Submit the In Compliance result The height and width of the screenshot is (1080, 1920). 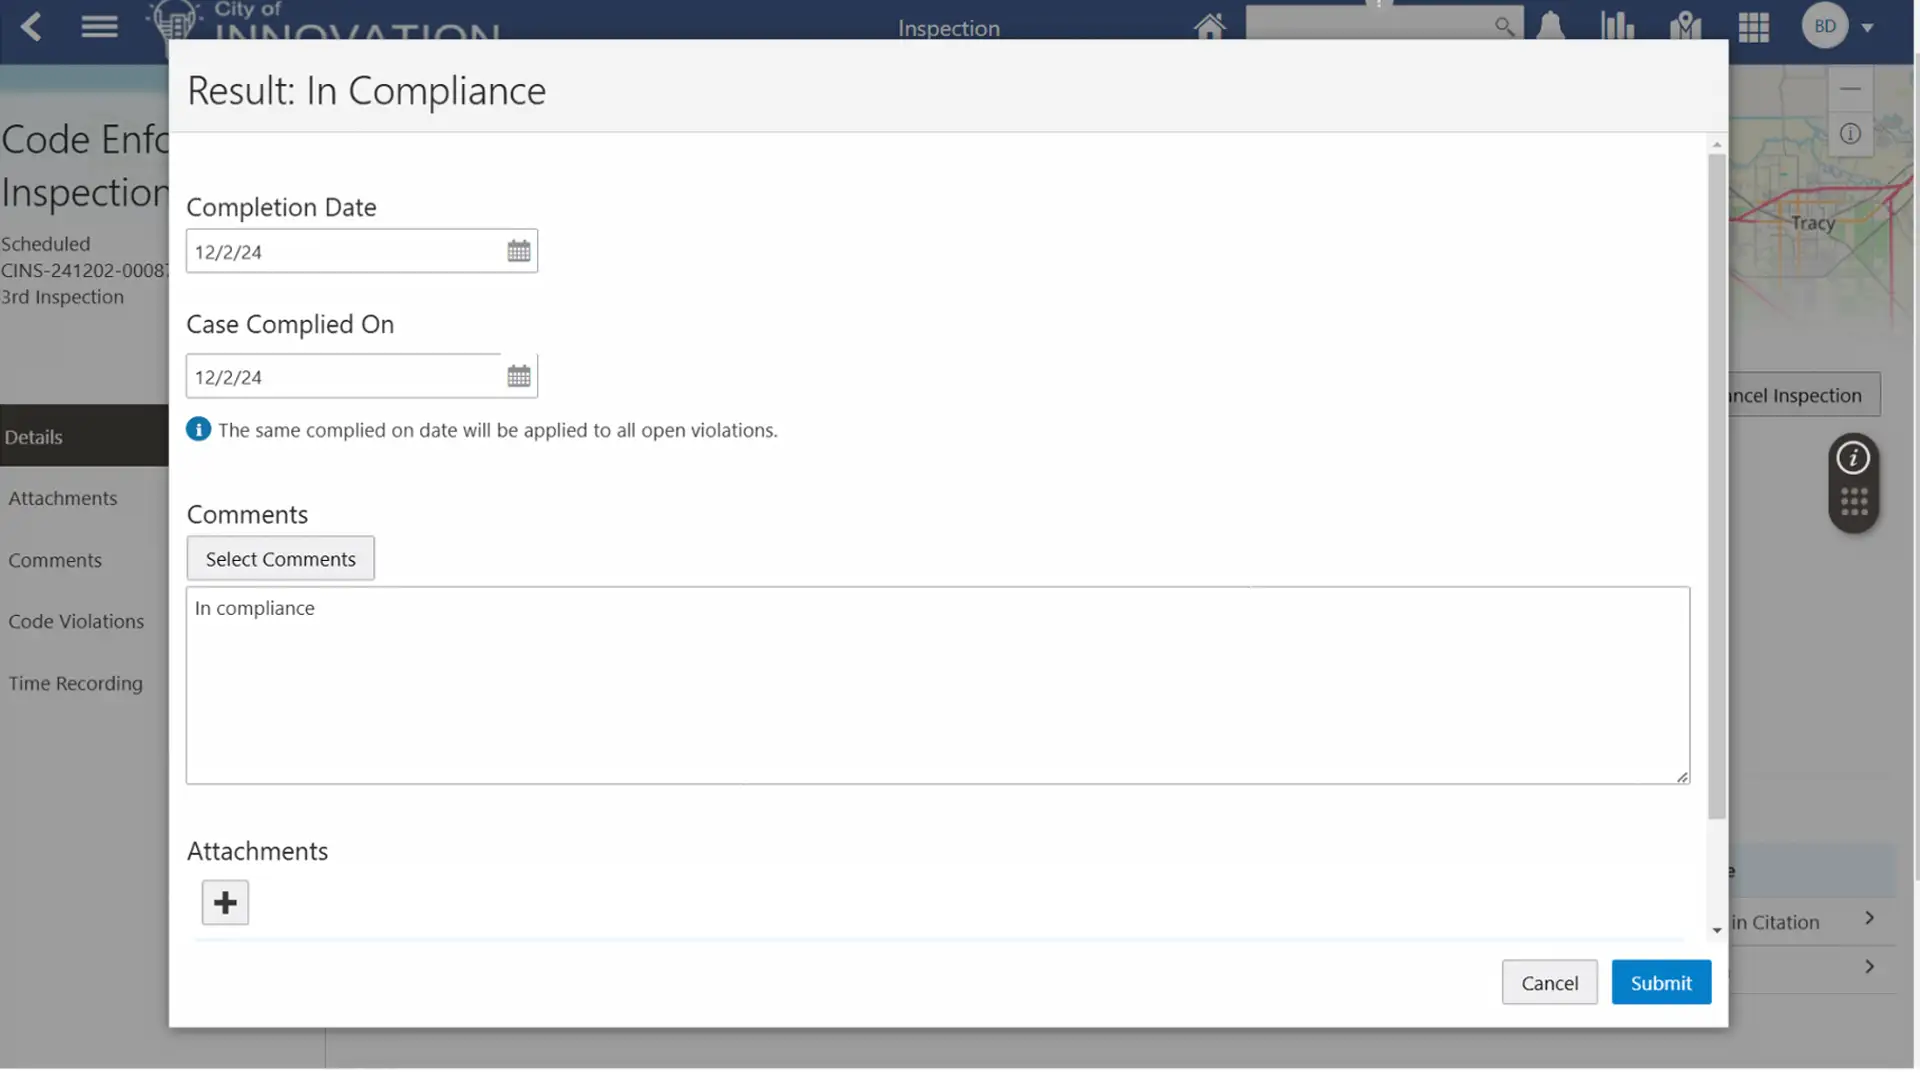1660,983
